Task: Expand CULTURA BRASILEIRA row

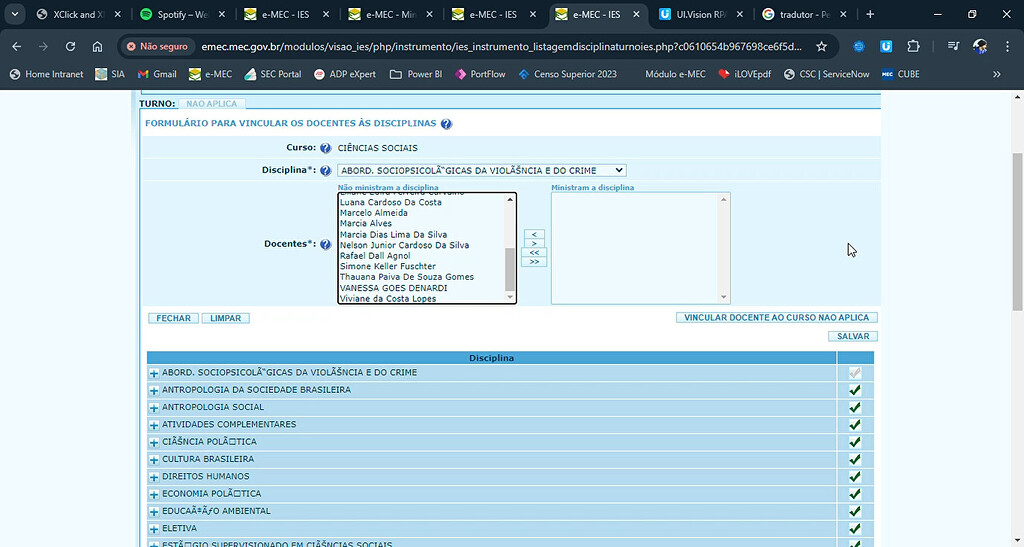Action: click(x=154, y=460)
